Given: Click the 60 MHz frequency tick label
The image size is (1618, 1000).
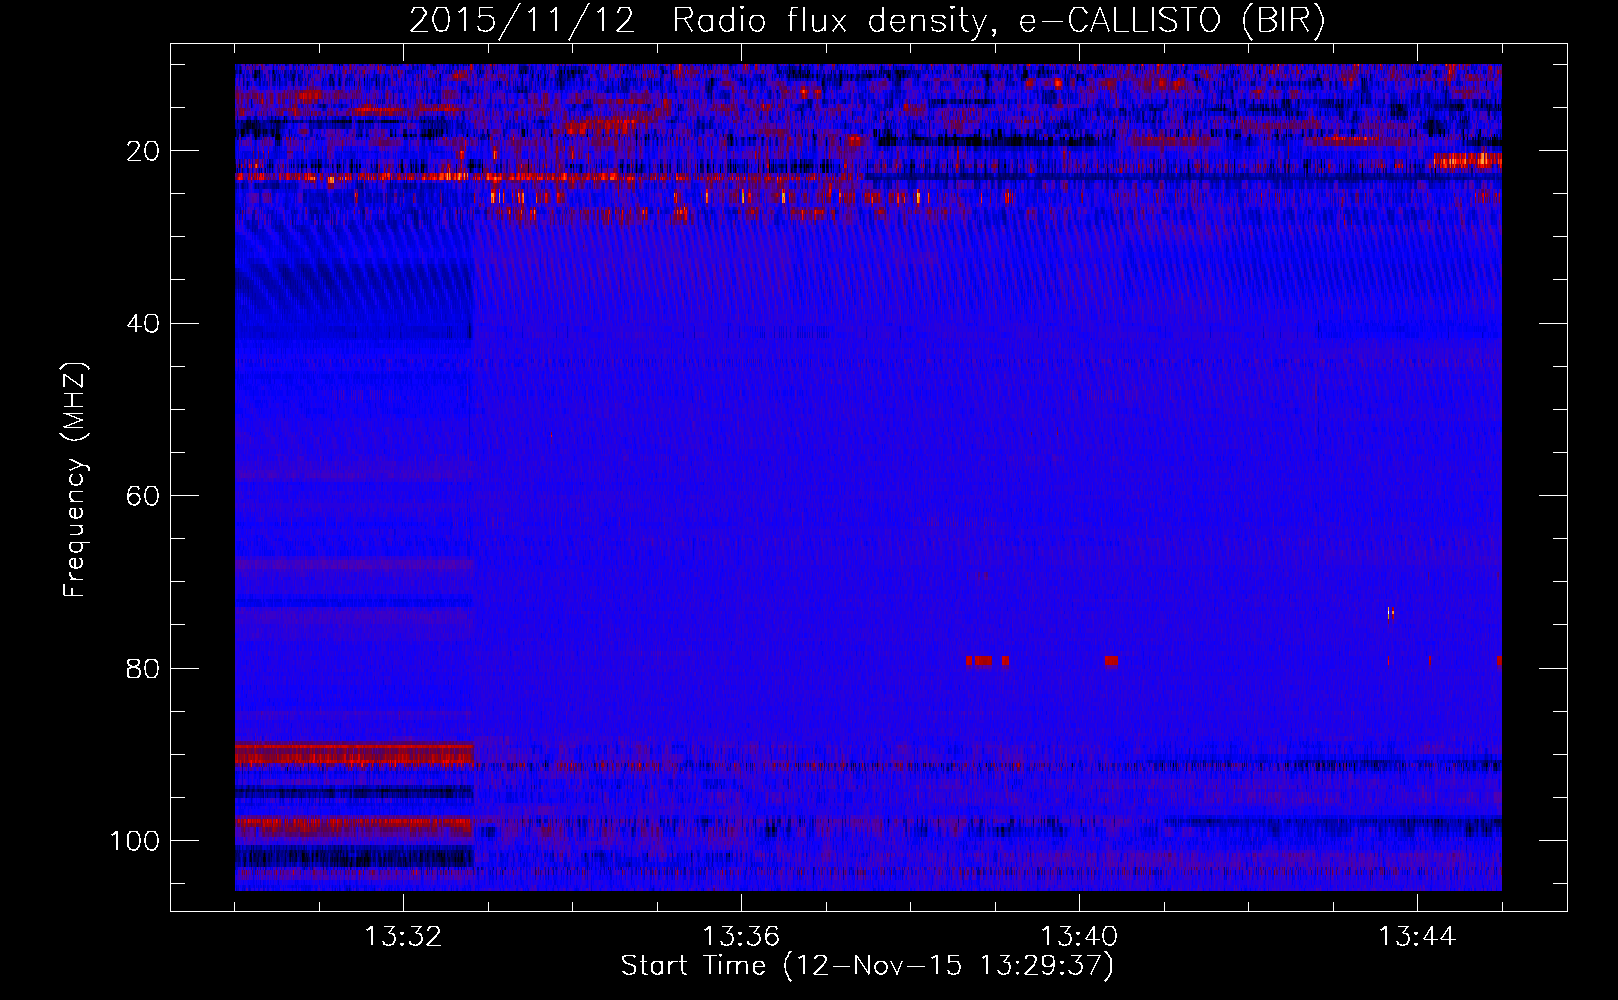Looking at the screenshot, I should (144, 496).
